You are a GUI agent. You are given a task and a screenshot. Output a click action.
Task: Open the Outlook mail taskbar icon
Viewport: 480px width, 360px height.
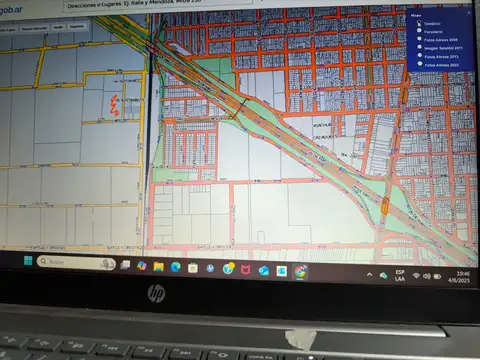click(x=264, y=270)
